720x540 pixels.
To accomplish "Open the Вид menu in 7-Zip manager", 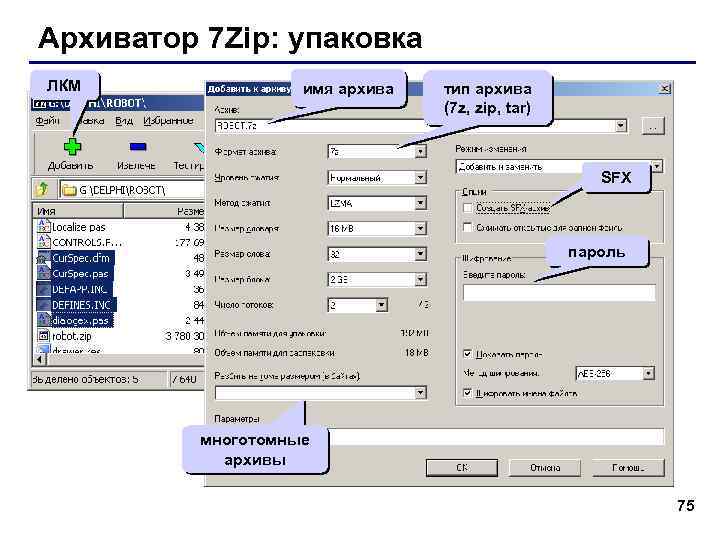I will tap(124, 121).
